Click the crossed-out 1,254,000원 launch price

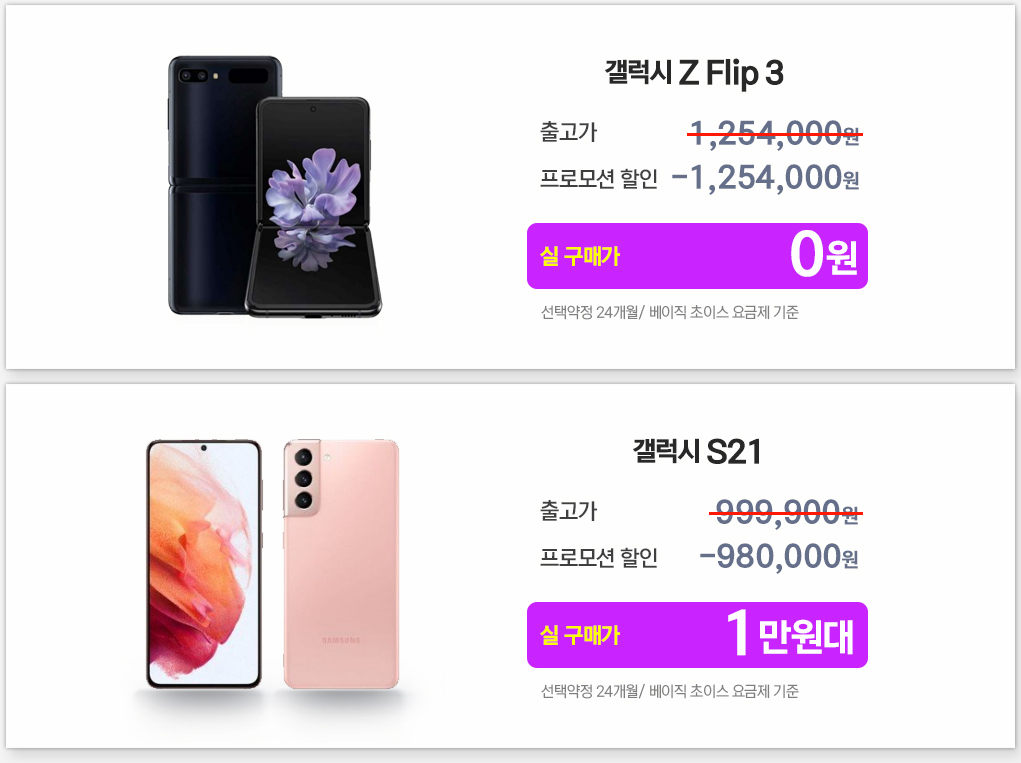coord(775,133)
